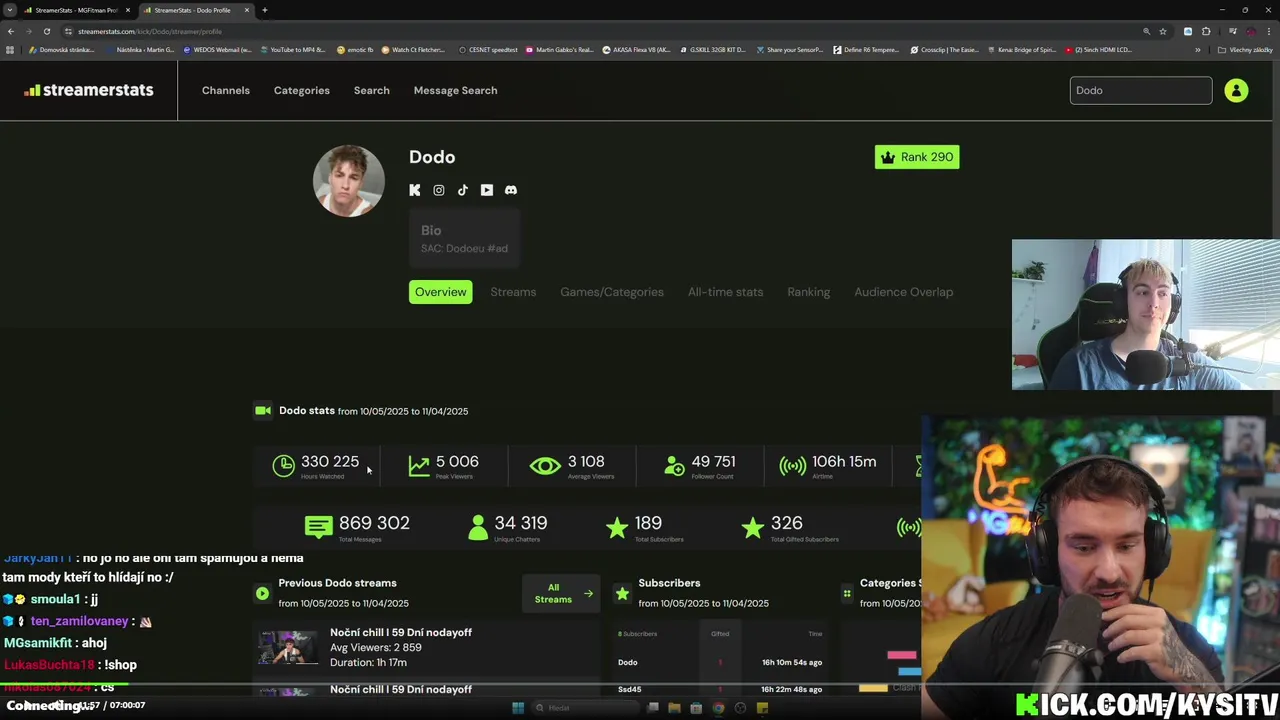
Task: Click the star icon beside Subscribers heading
Action: [x=622, y=593]
